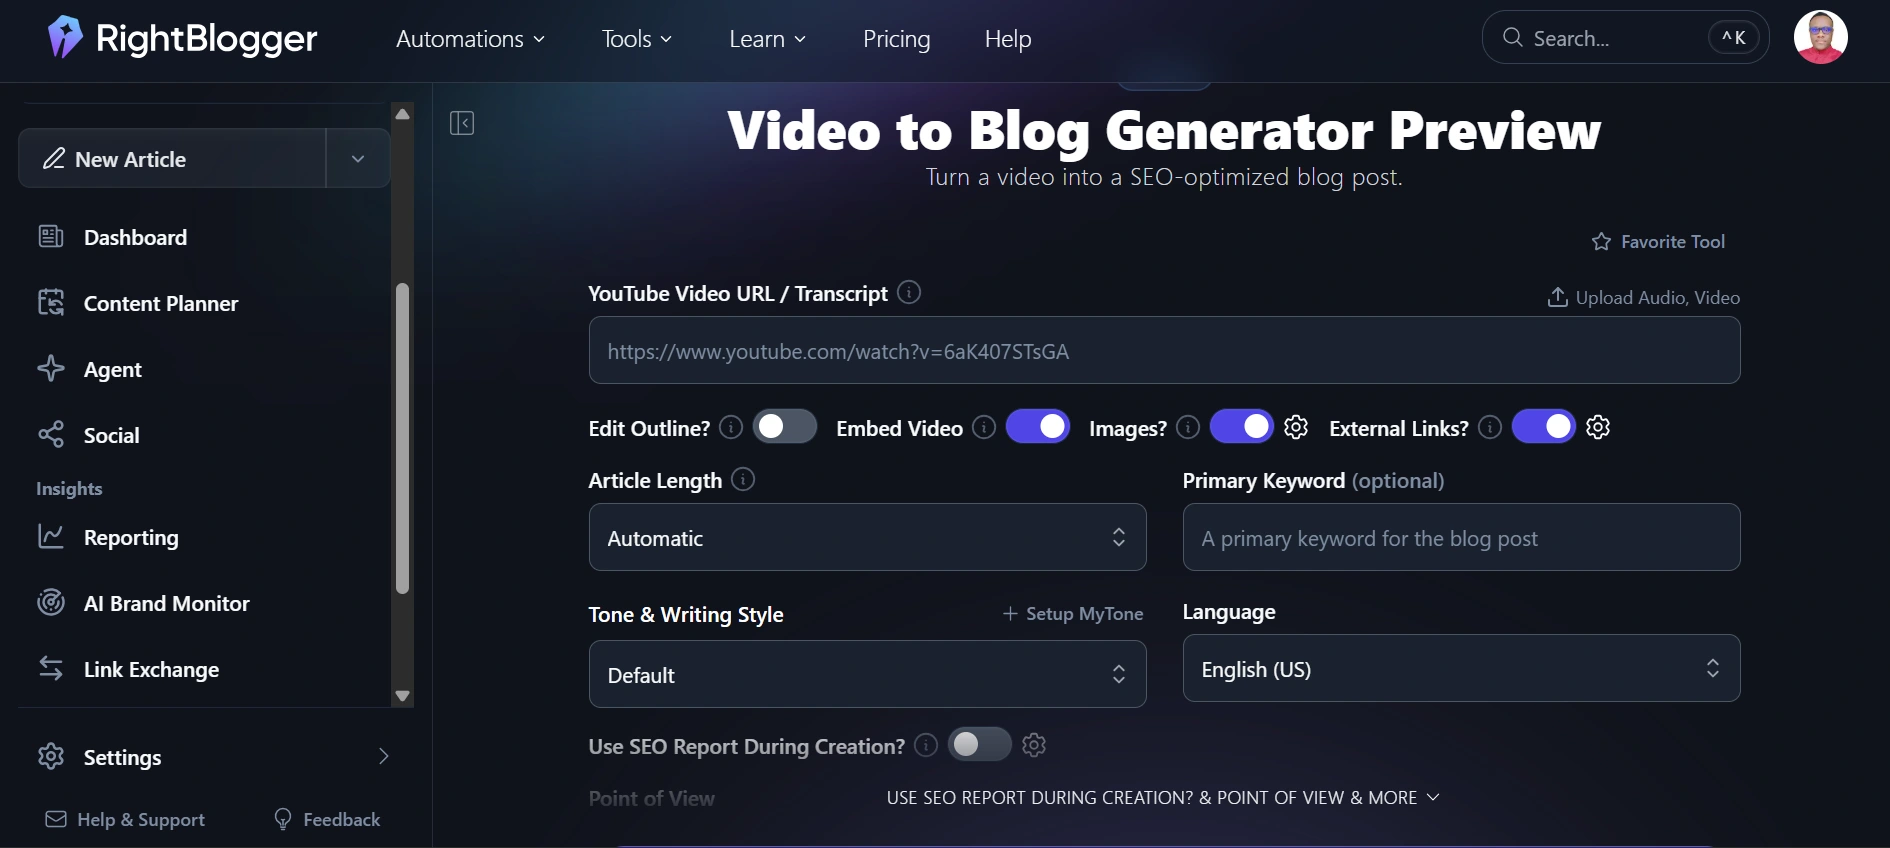
Task: Disable the Embed Video switch
Action: click(1038, 427)
